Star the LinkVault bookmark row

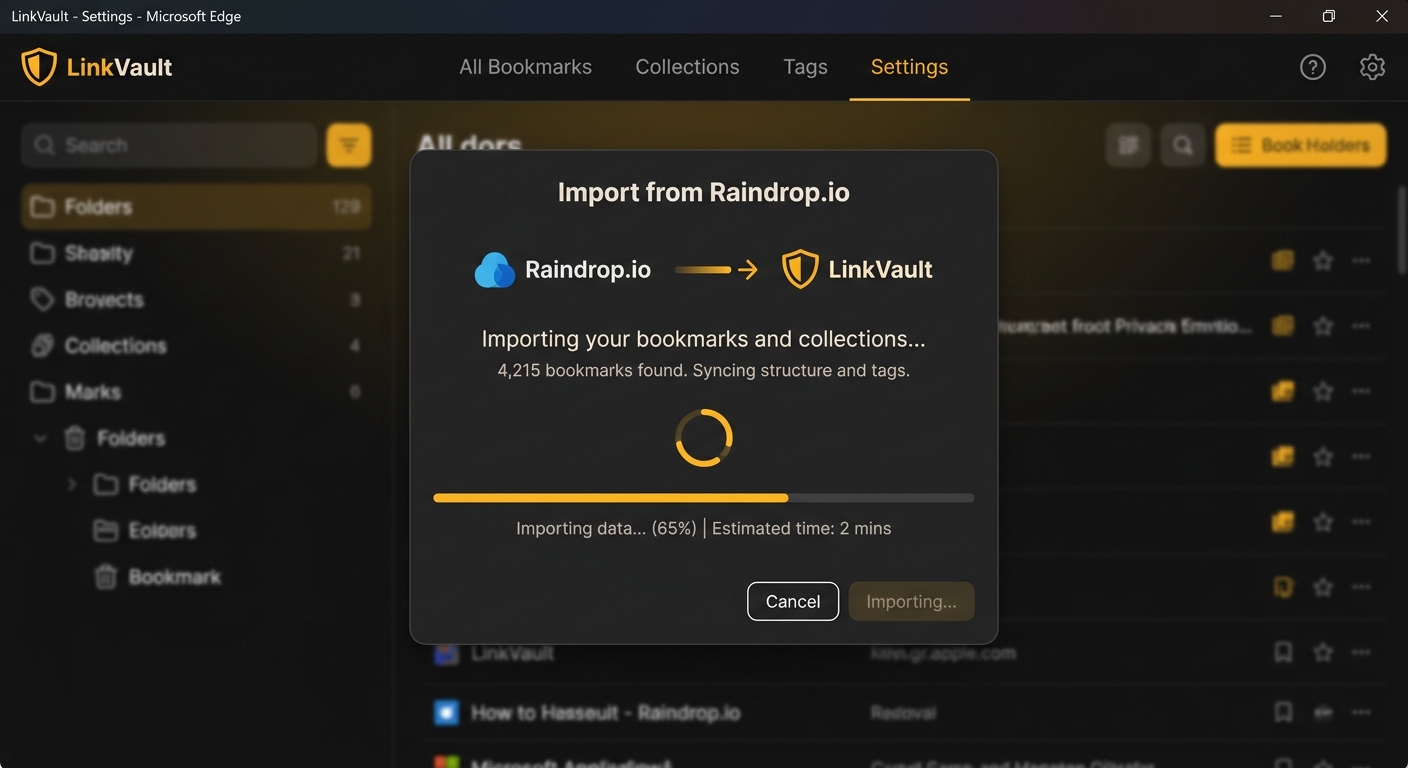pos(1323,653)
